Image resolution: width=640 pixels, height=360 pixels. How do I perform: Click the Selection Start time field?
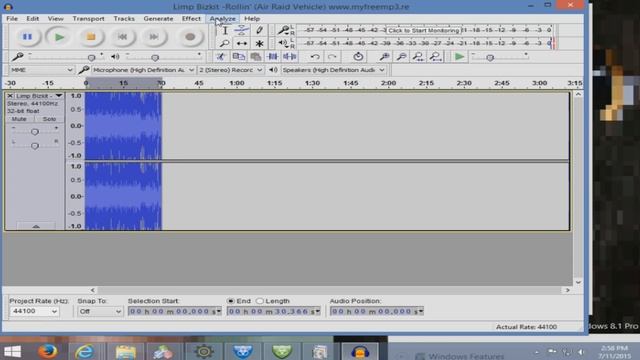(175, 311)
